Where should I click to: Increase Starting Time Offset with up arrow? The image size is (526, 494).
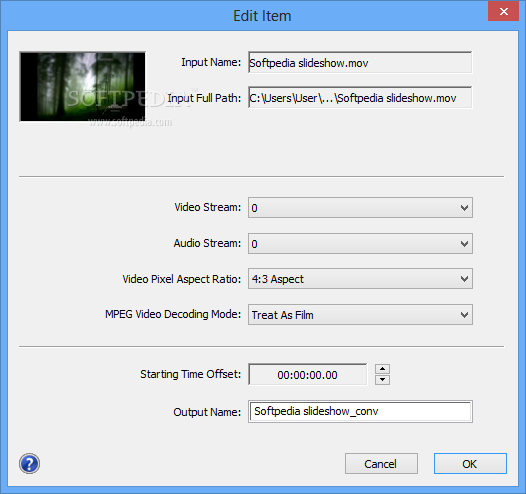click(382, 369)
